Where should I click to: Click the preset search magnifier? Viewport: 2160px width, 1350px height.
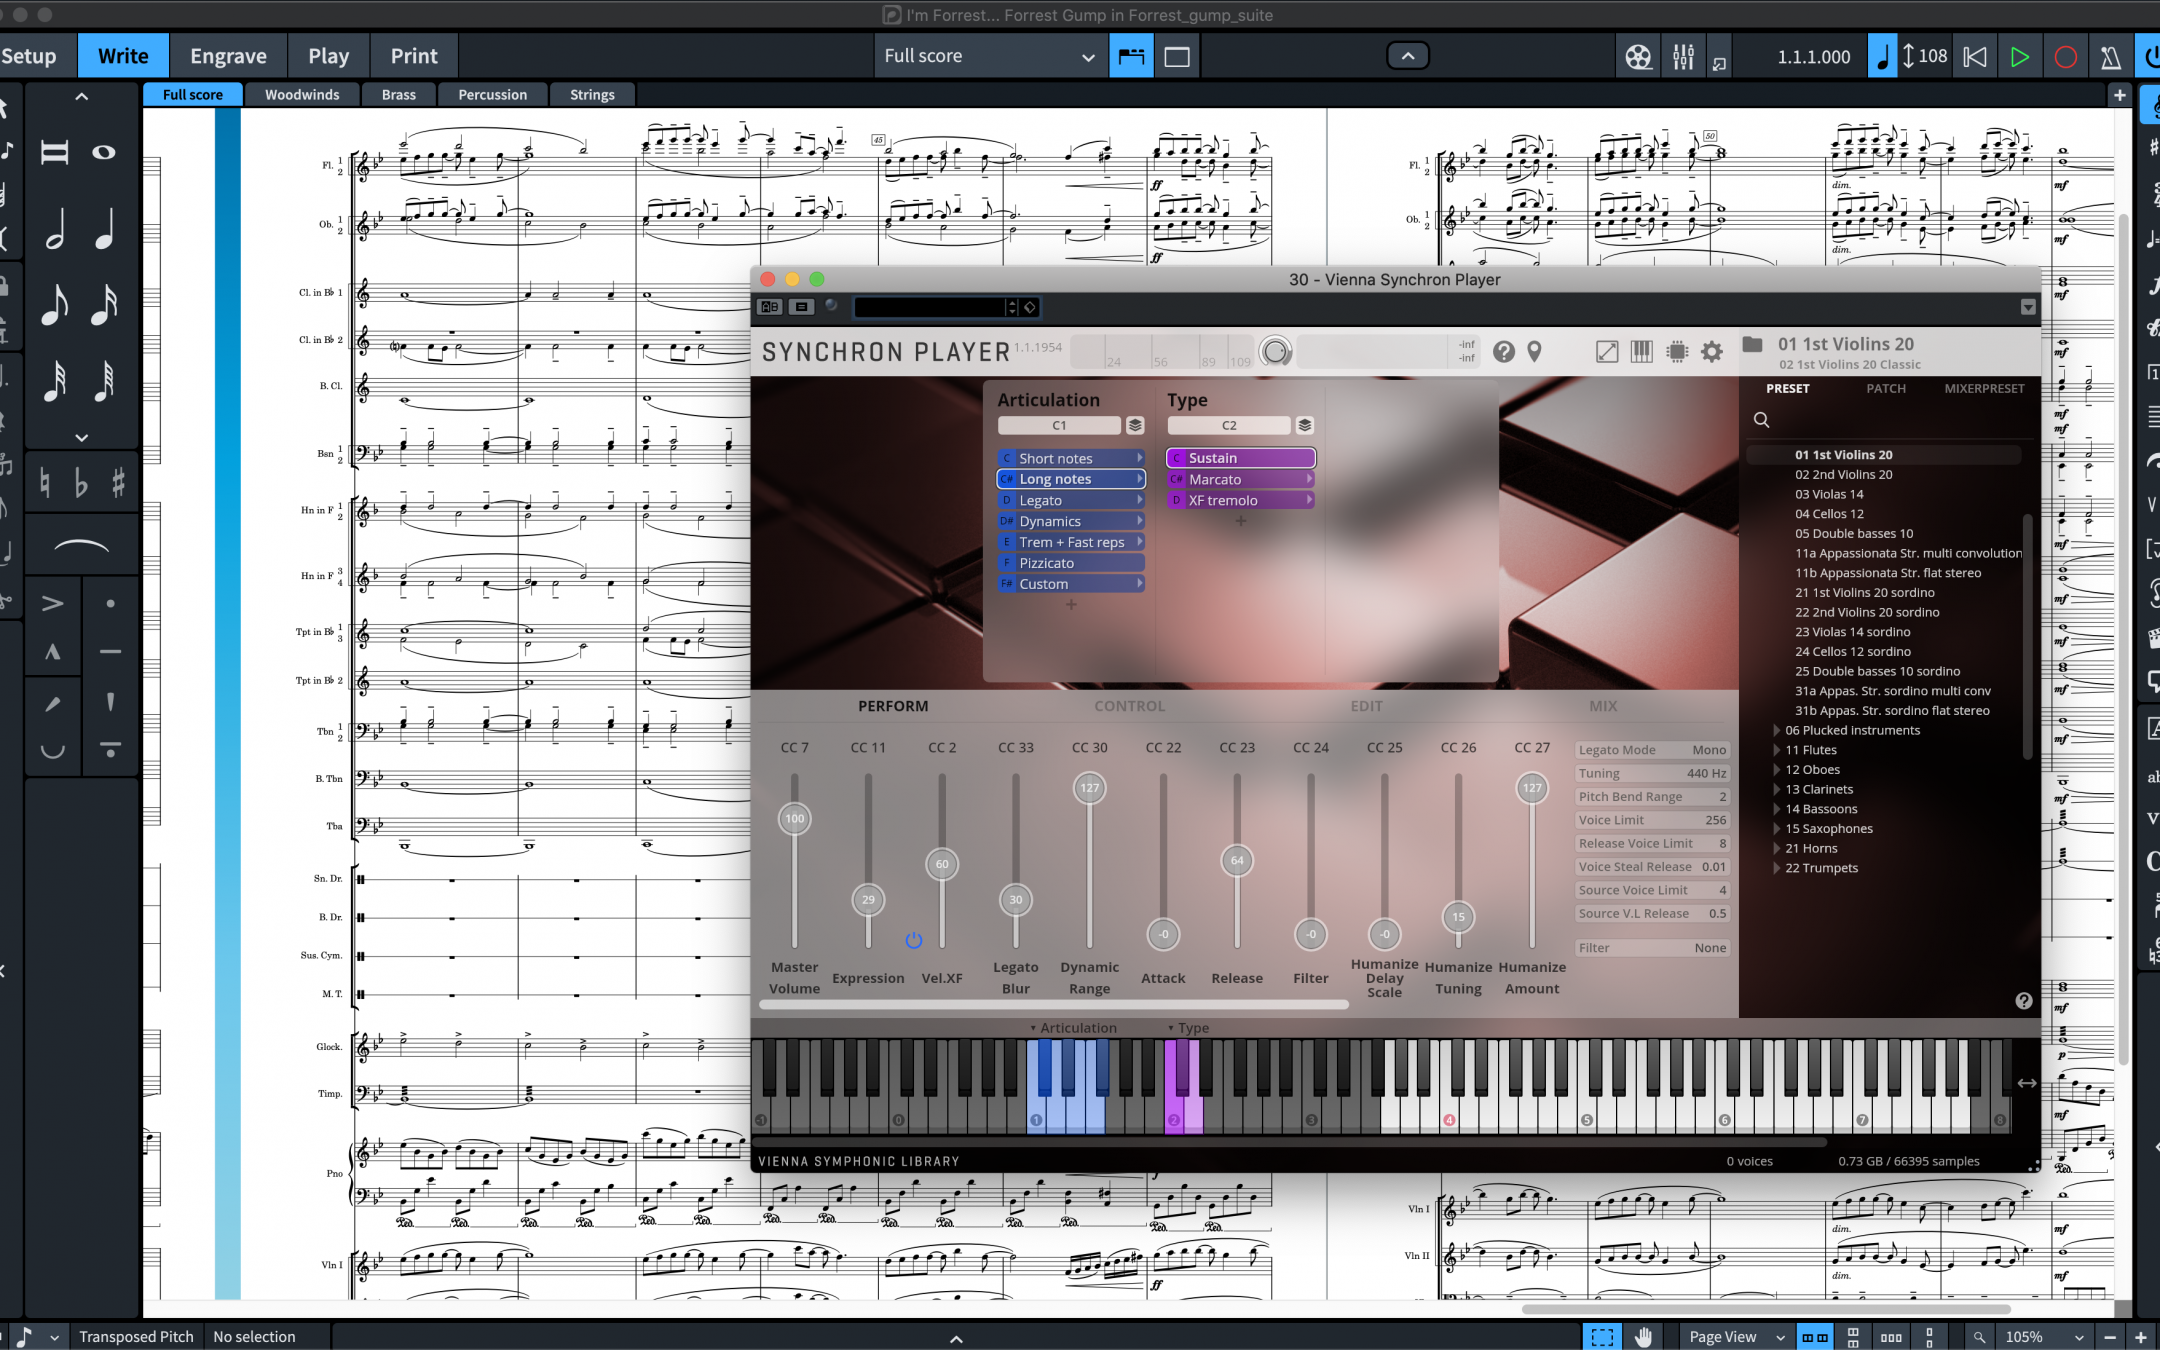(x=1761, y=420)
